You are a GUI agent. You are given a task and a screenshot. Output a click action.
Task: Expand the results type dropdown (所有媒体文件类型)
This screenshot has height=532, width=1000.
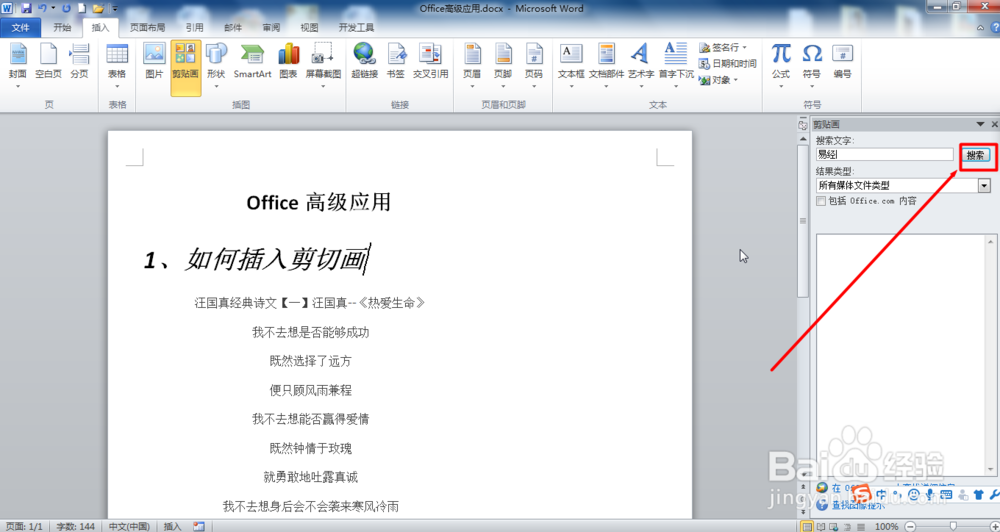[x=985, y=186]
